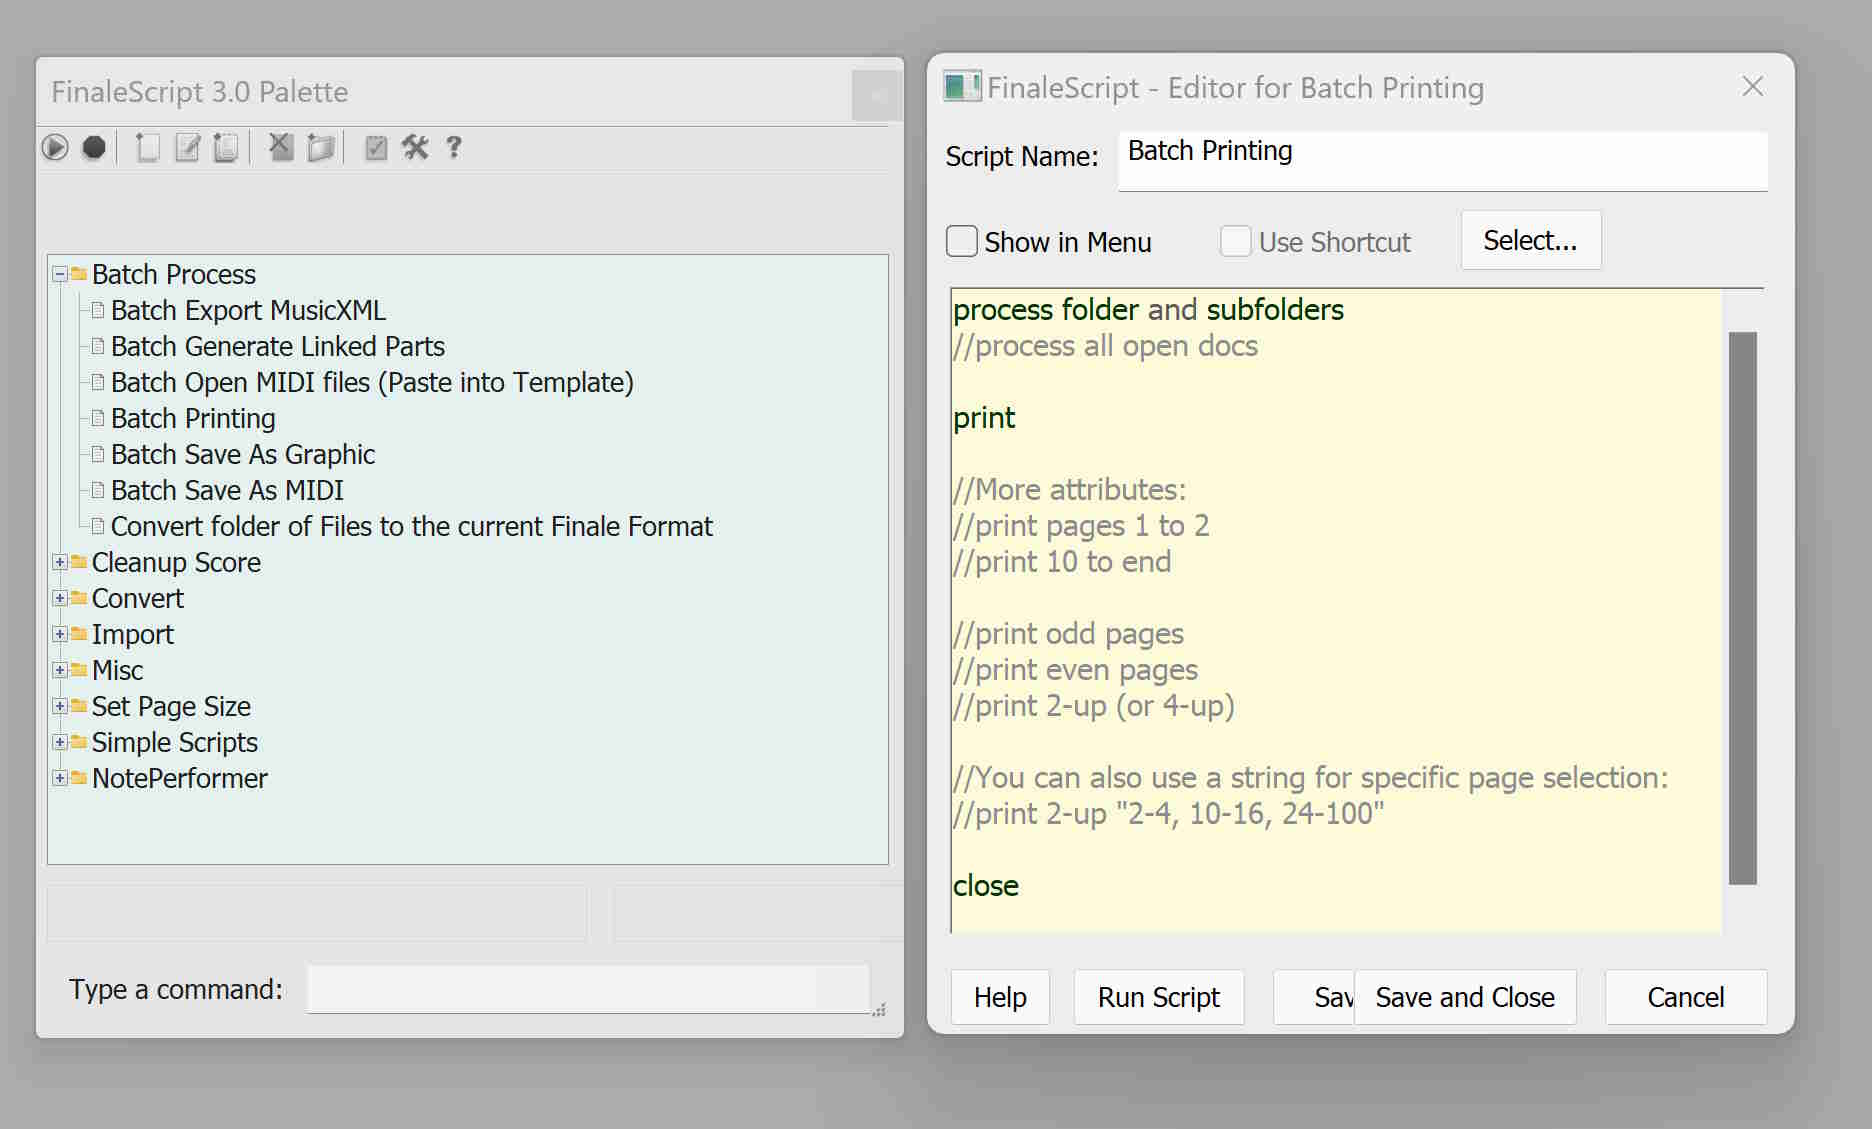Image resolution: width=1872 pixels, height=1129 pixels.
Task: Click the Save and Close button
Action: pos(1464,997)
